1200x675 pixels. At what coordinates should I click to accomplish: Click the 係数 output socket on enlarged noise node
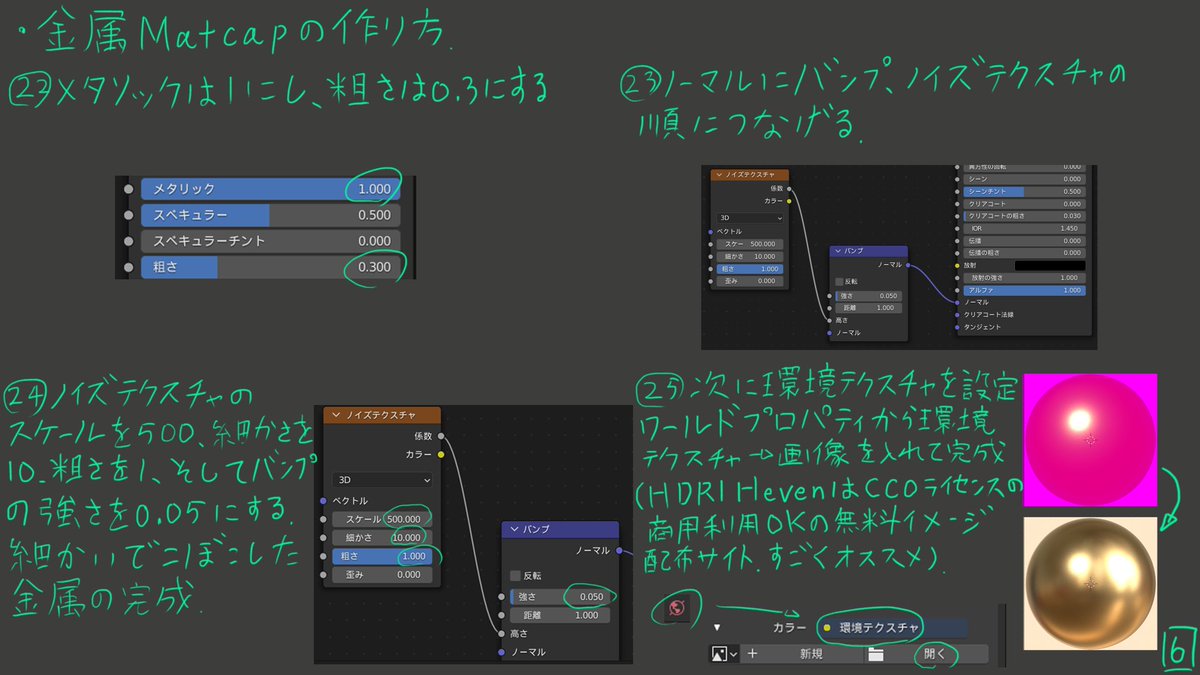click(441, 436)
